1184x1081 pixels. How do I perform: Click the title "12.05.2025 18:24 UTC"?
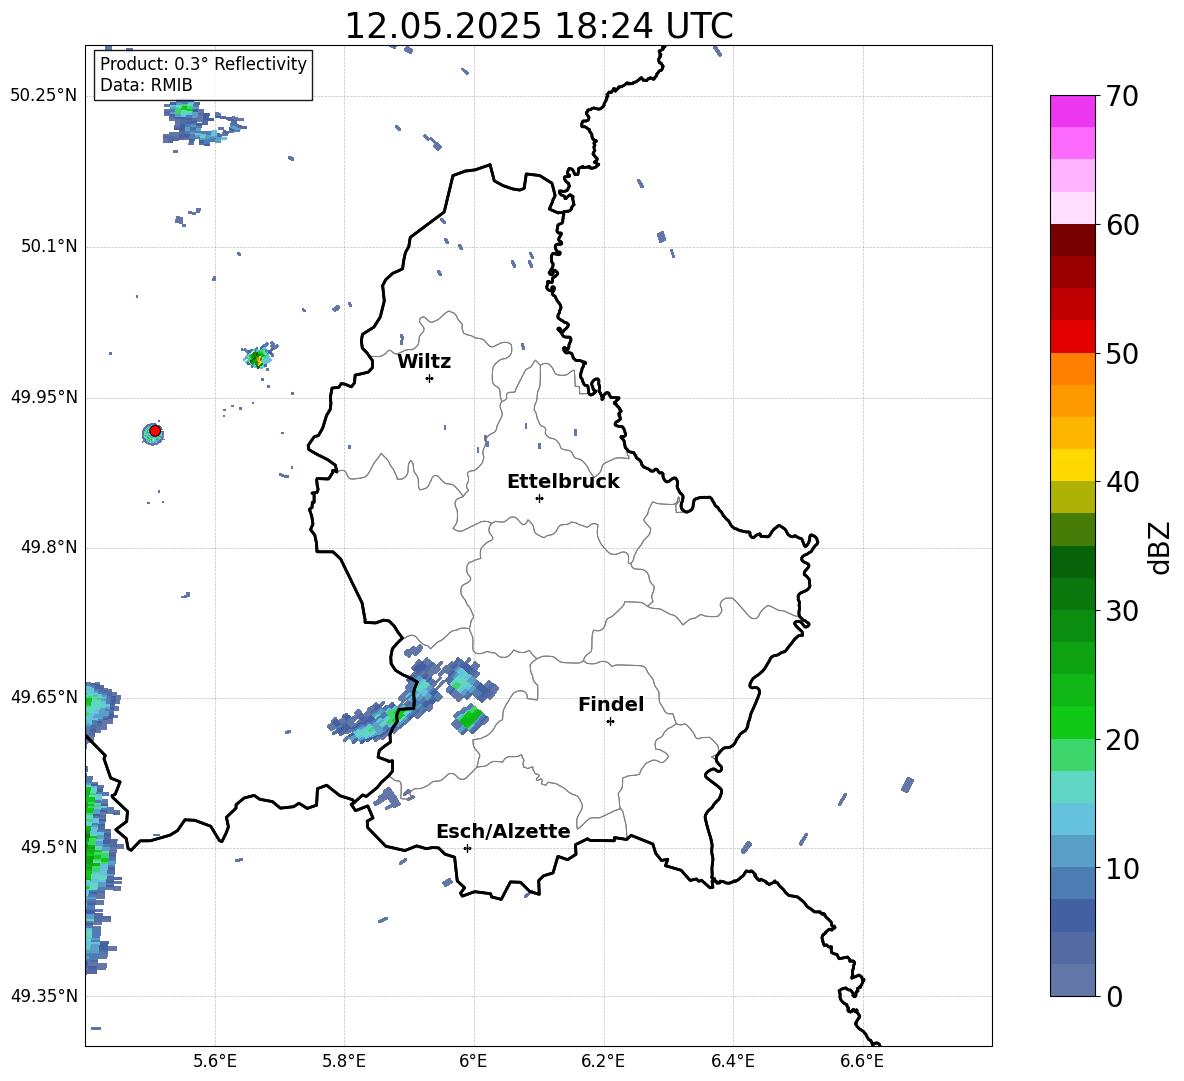(x=538, y=26)
